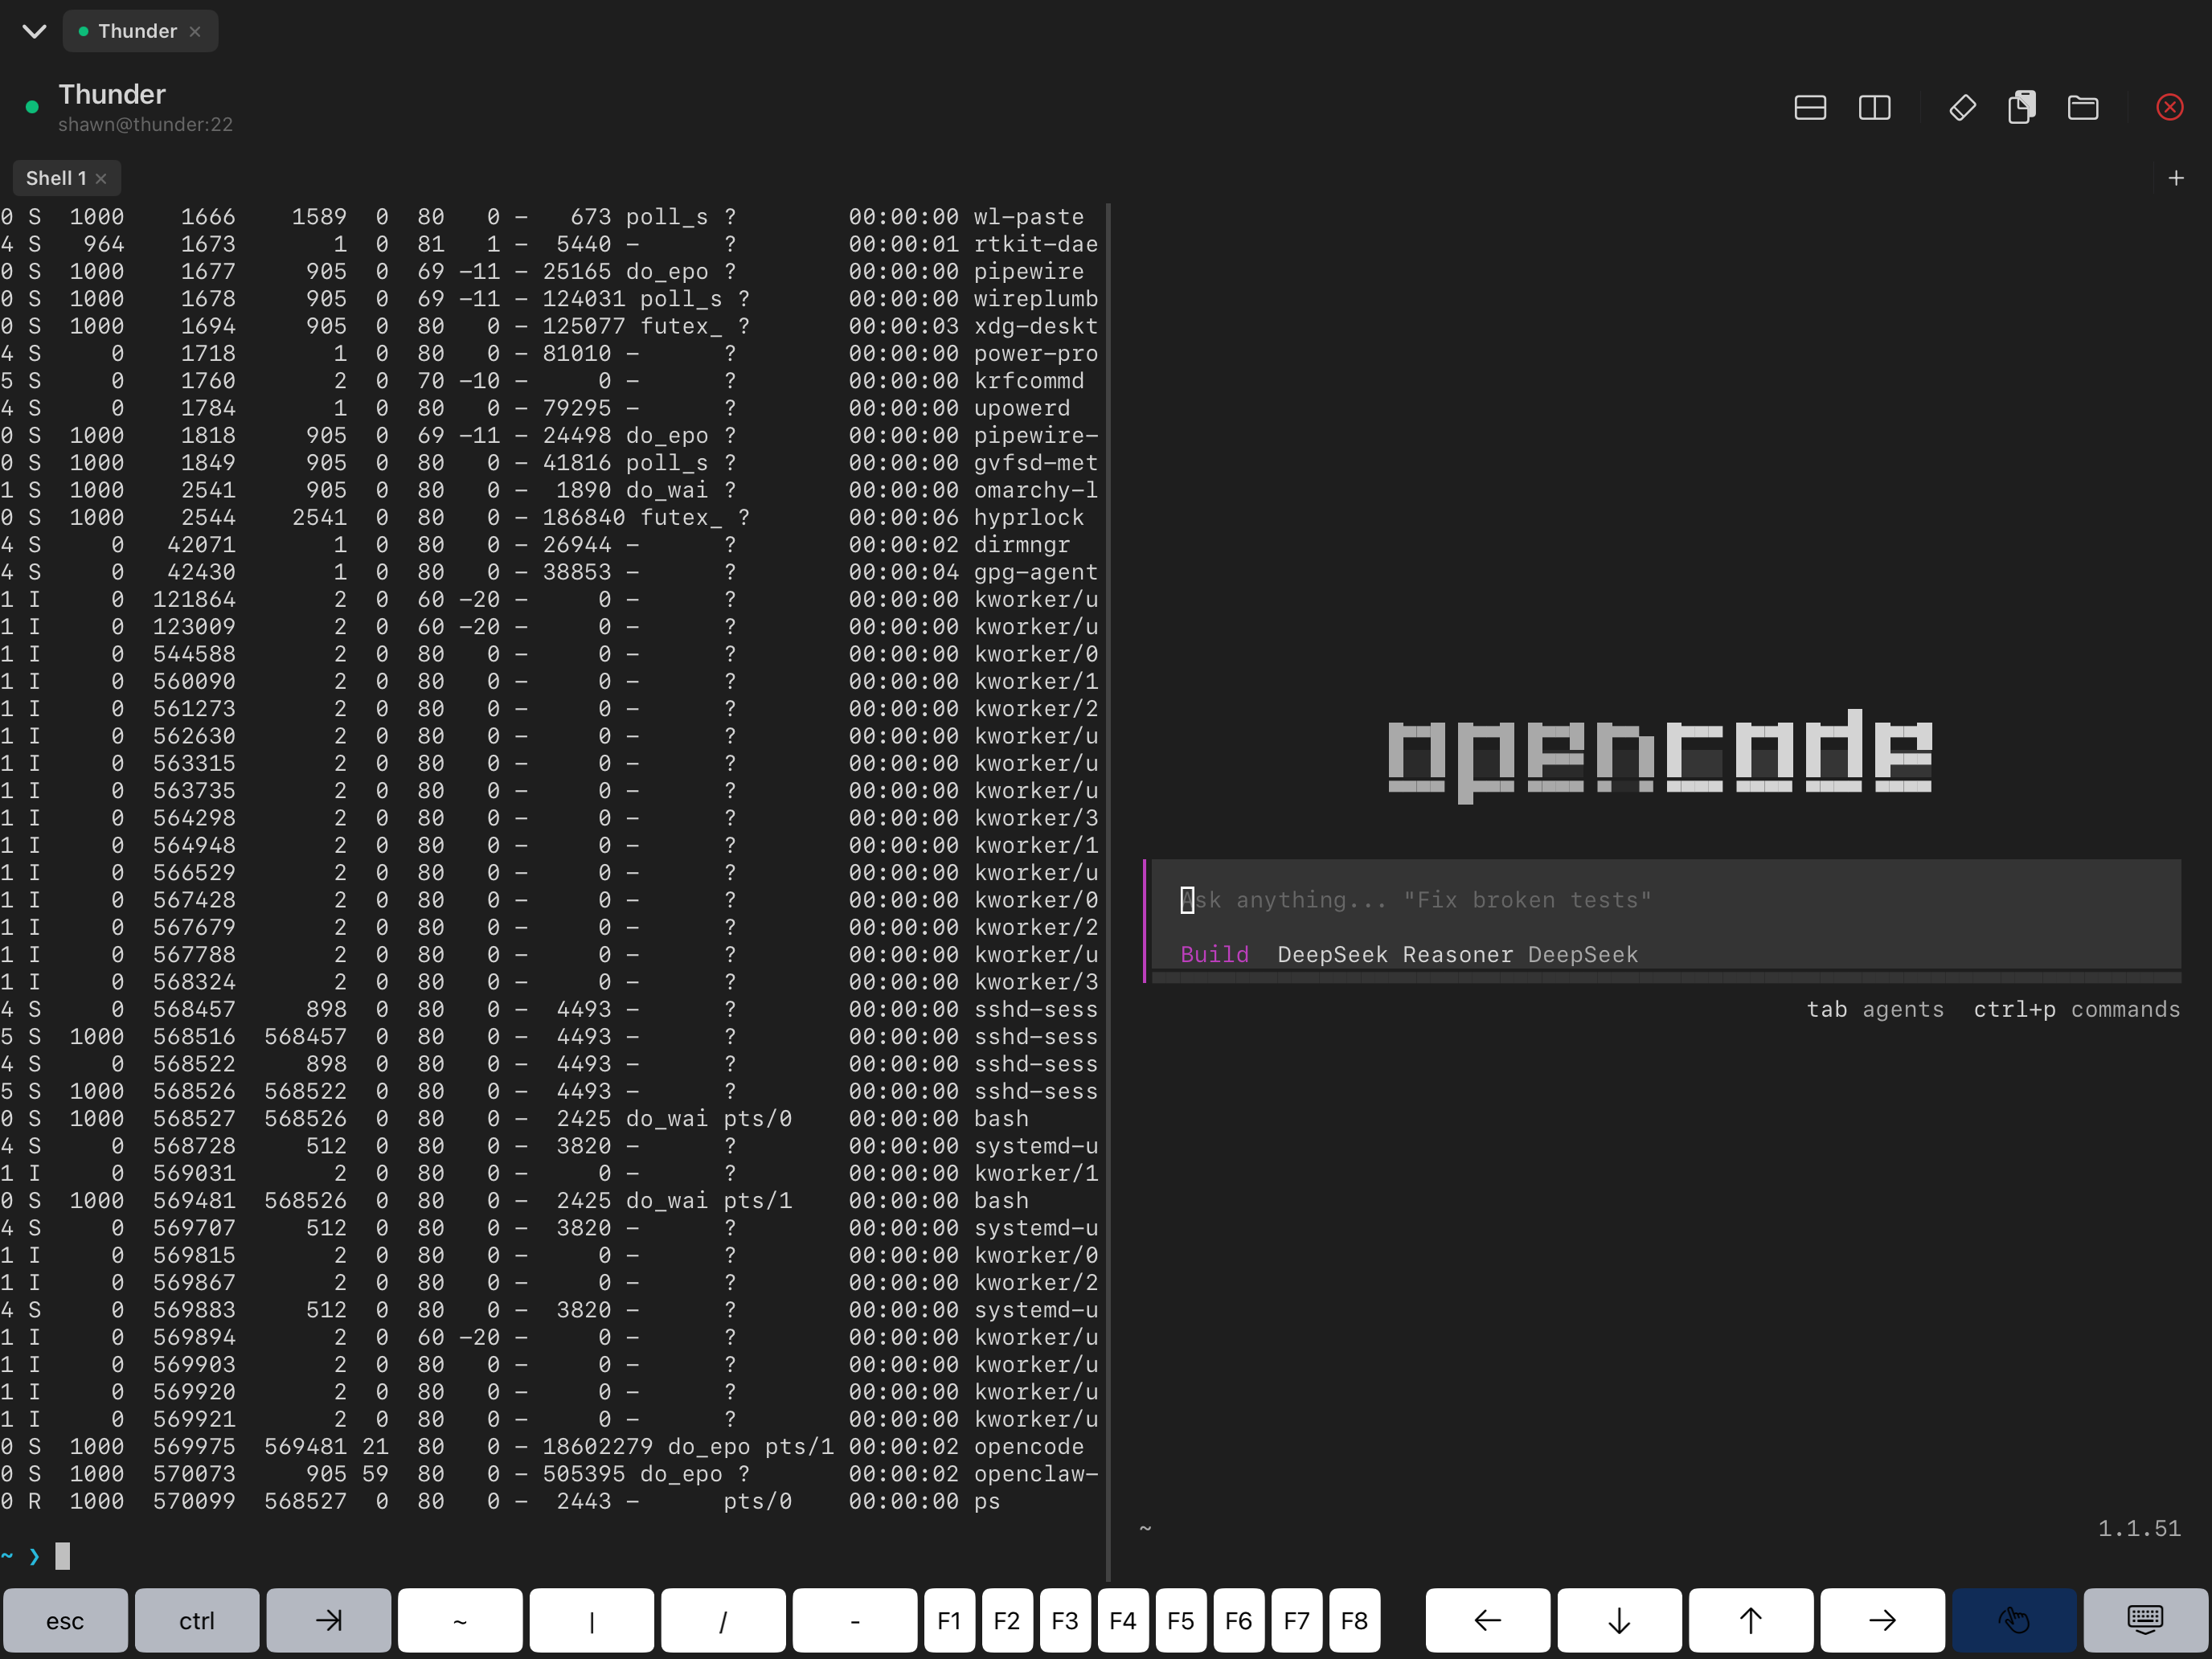
Task: Select the Shell 1 tab
Action: coord(55,178)
